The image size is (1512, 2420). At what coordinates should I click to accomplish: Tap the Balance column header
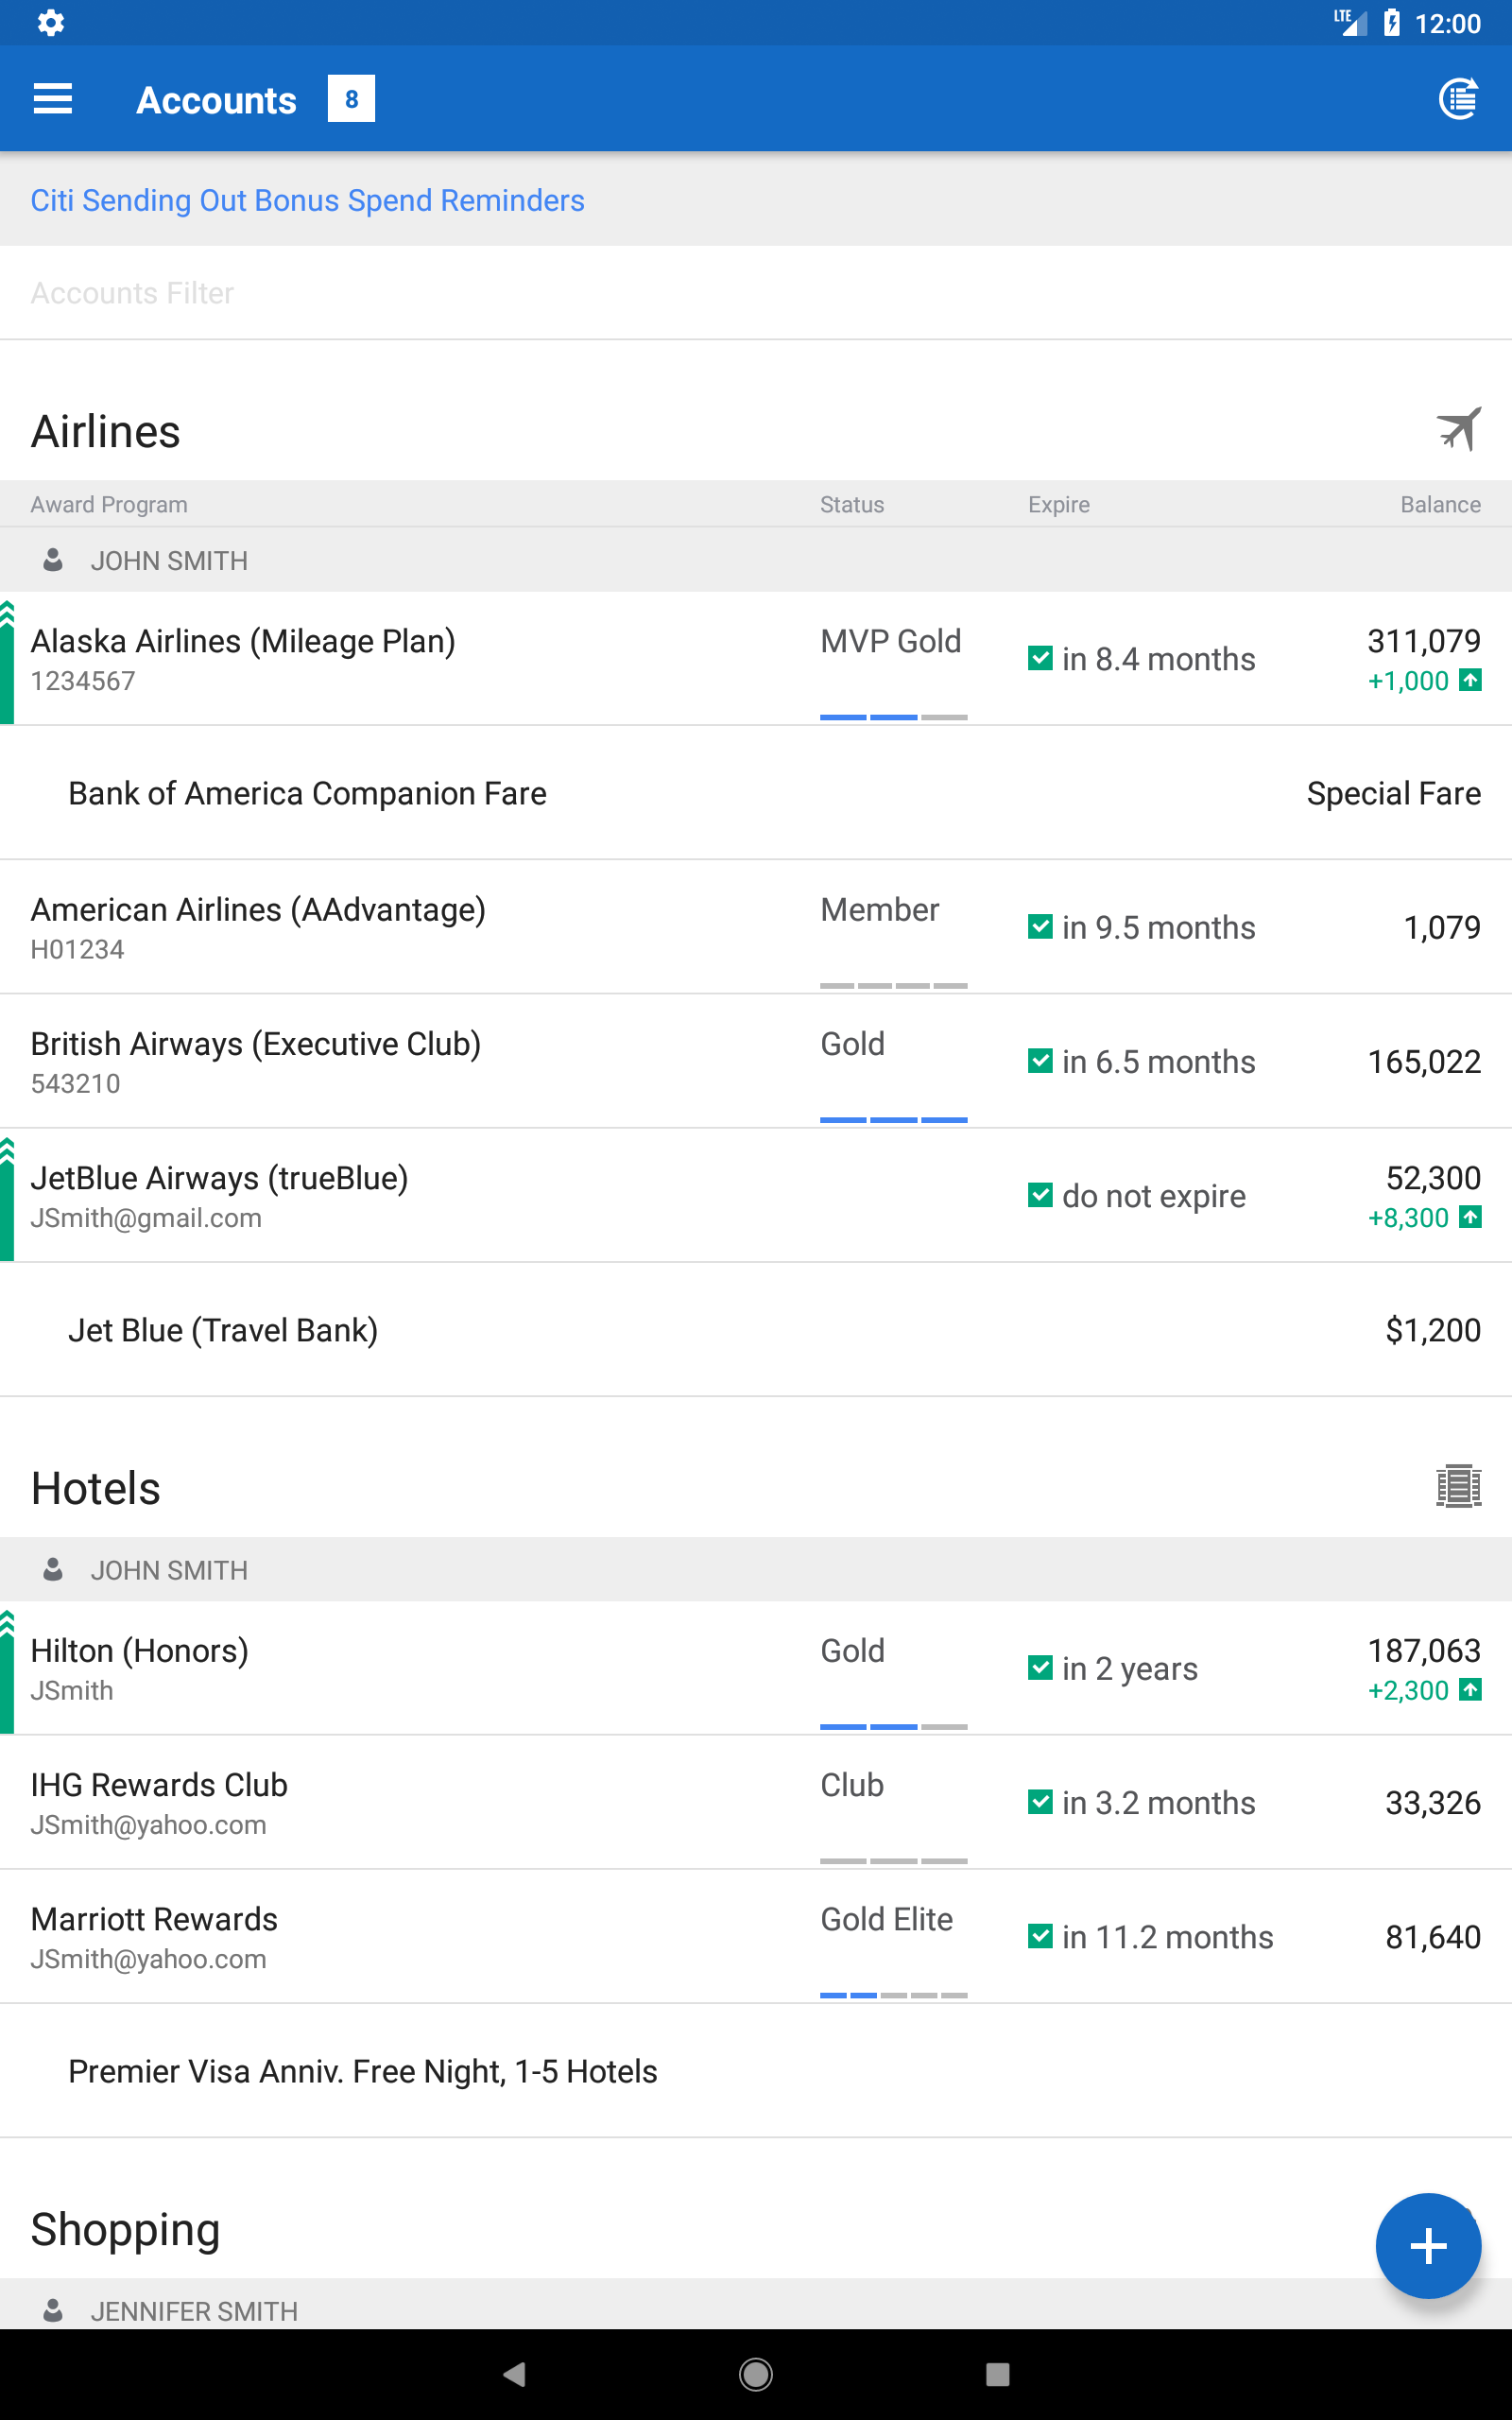pos(1440,504)
